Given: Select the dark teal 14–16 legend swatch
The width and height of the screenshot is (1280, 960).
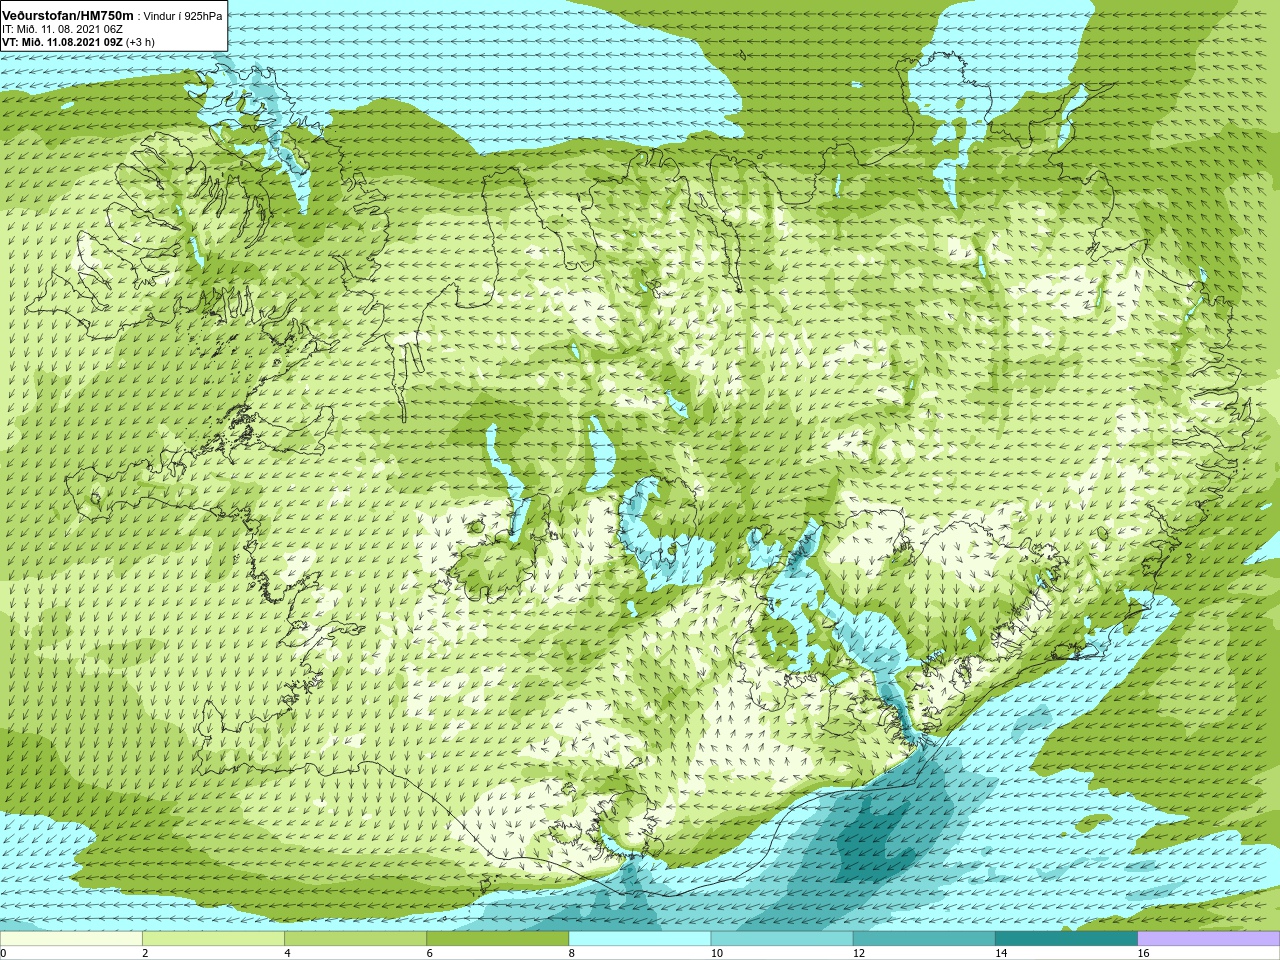Looking at the screenshot, I should [1066, 939].
